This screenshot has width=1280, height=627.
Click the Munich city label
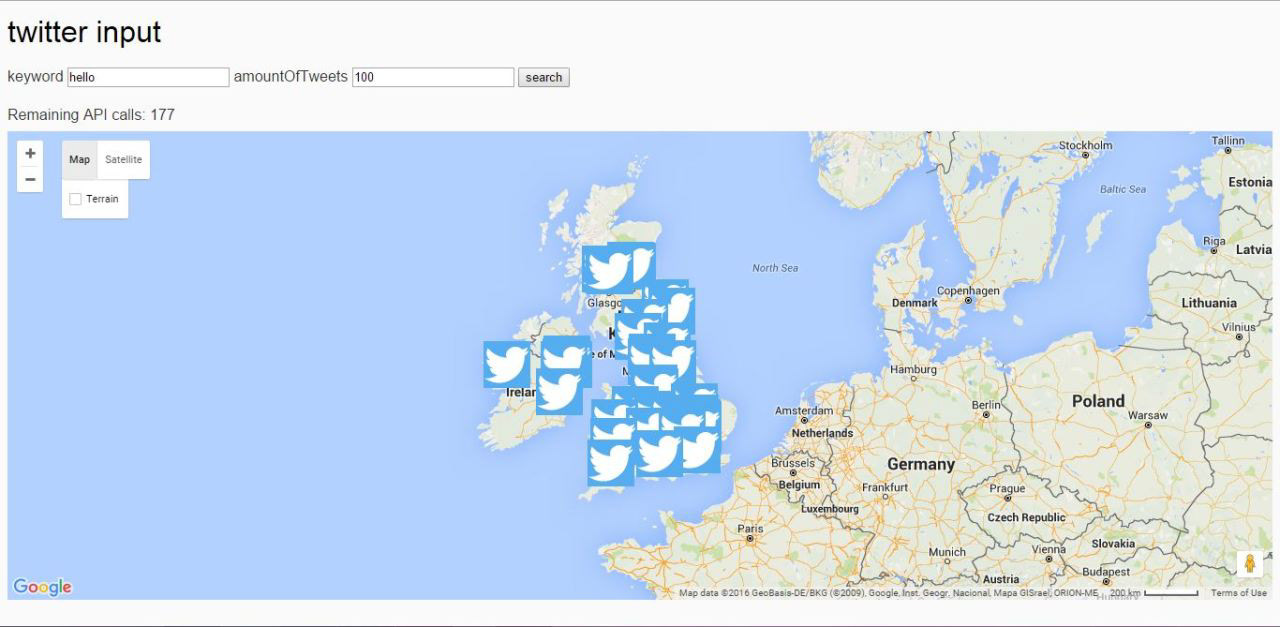(947, 551)
